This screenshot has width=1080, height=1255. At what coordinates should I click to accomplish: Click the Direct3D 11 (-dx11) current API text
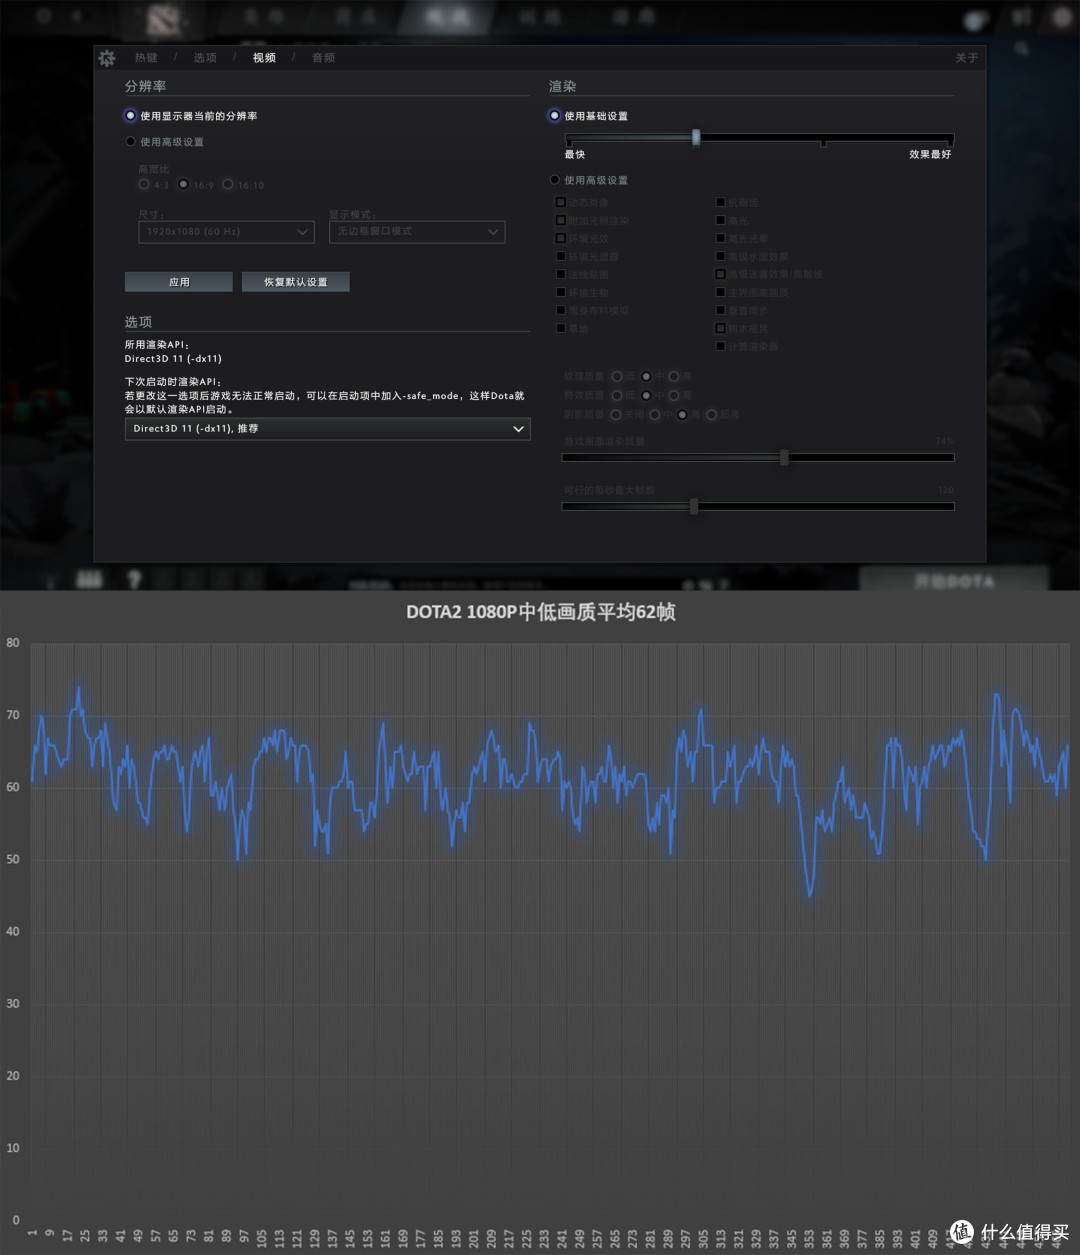pyautogui.click(x=173, y=358)
